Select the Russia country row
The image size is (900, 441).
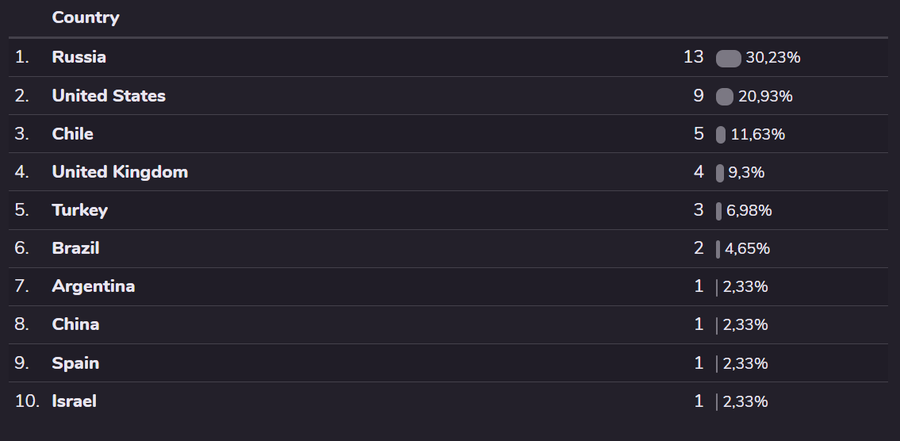pyautogui.click(x=79, y=57)
